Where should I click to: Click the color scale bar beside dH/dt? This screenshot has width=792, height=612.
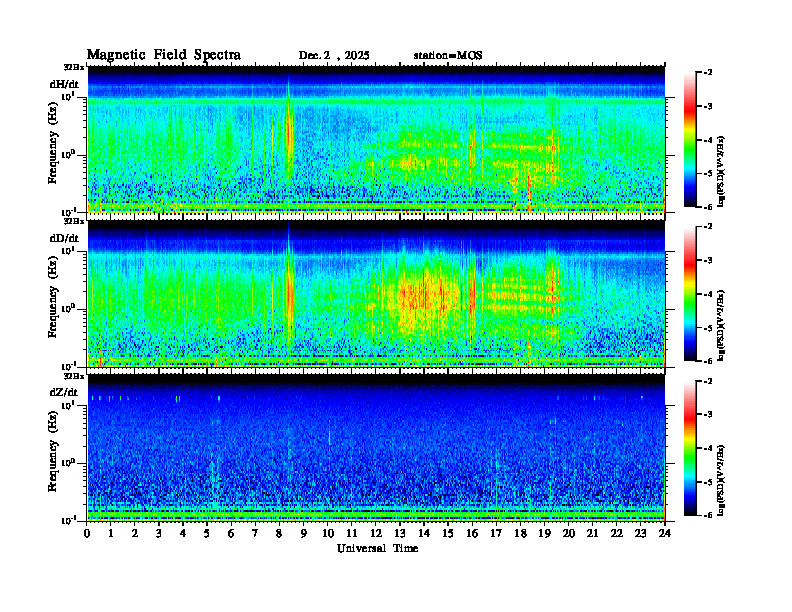(689, 139)
